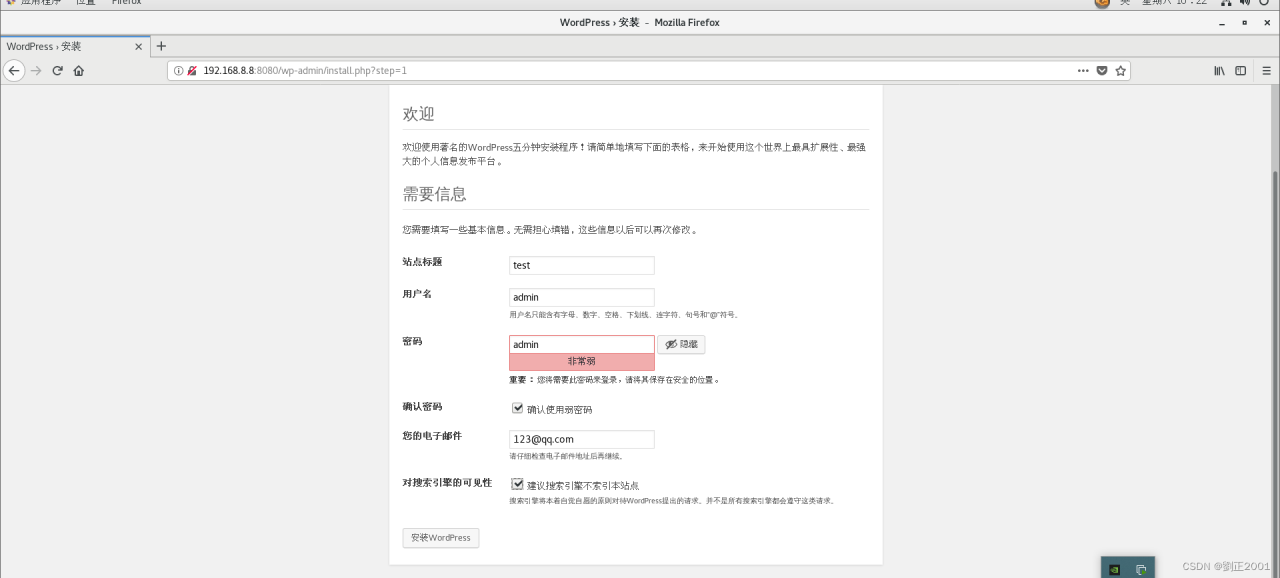
Task: Click the 非常弱 password strength meter
Action: pos(581,361)
